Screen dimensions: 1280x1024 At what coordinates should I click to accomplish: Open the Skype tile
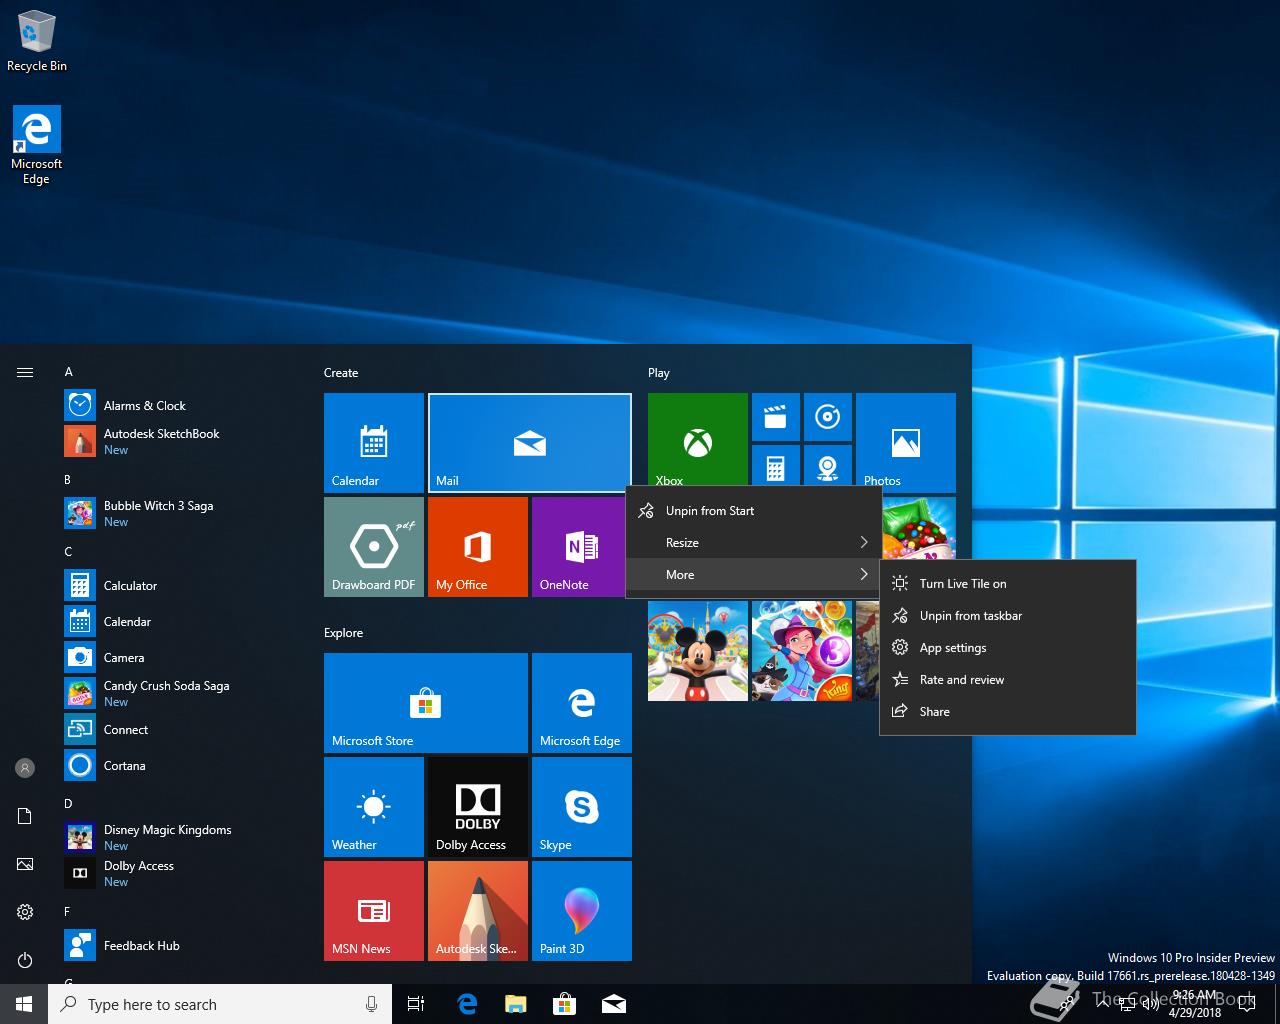581,806
